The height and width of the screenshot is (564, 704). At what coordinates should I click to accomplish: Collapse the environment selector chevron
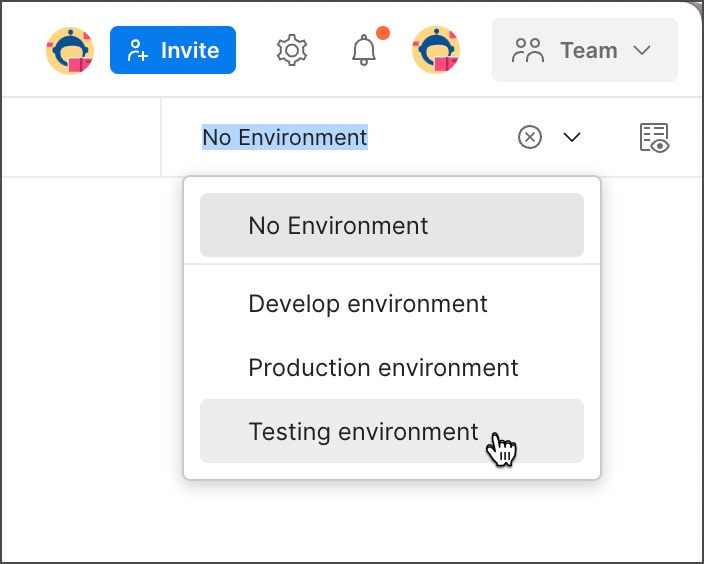coord(572,137)
